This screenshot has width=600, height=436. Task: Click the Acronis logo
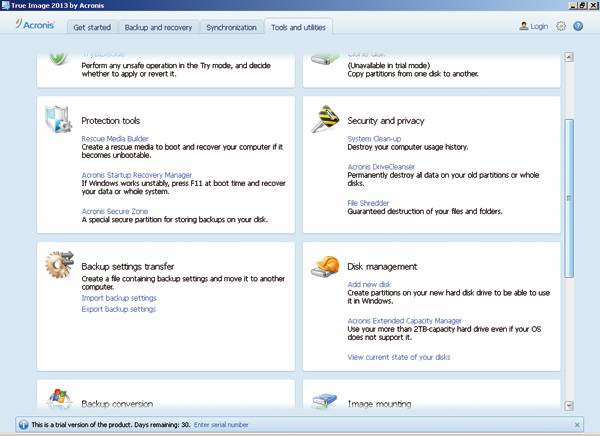(x=35, y=24)
